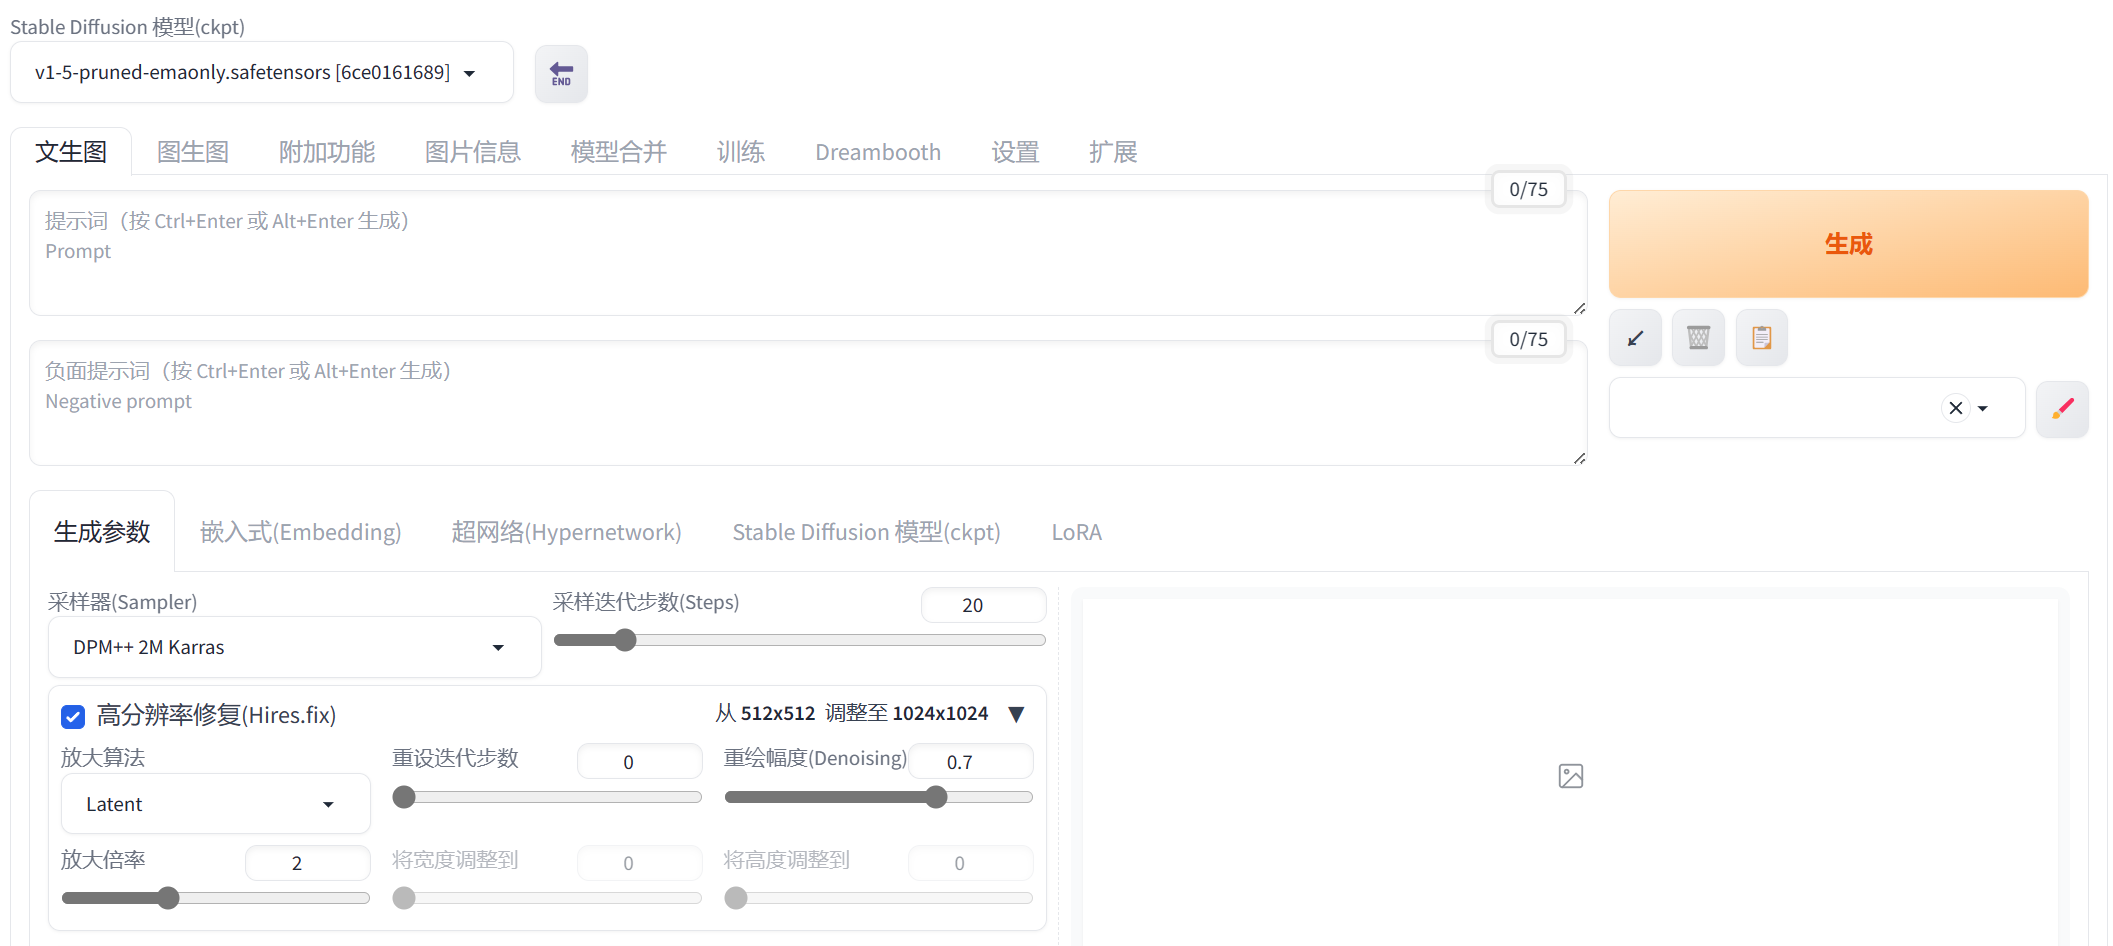Switch to the 文生图 tab
Image resolution: width=2113 pixels, height=946 pixels.
click(x=71, y=152)
